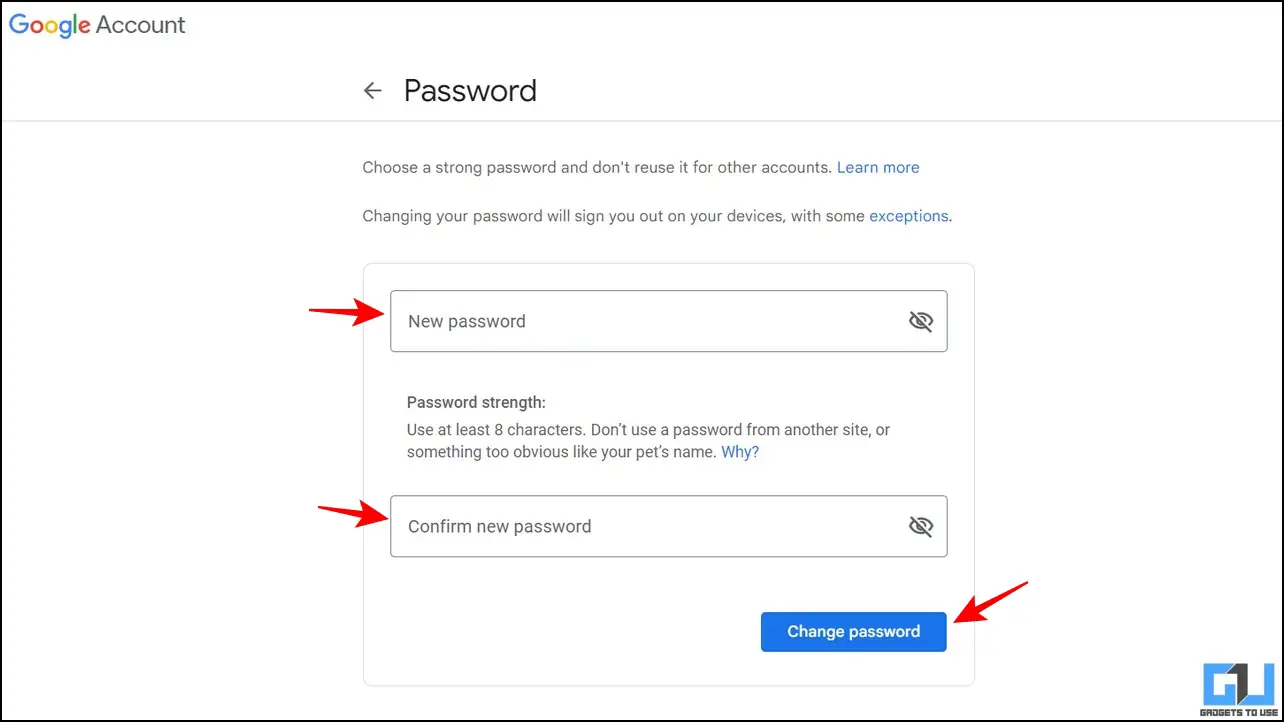Click the Password page heading

click(x=470, y=91)
